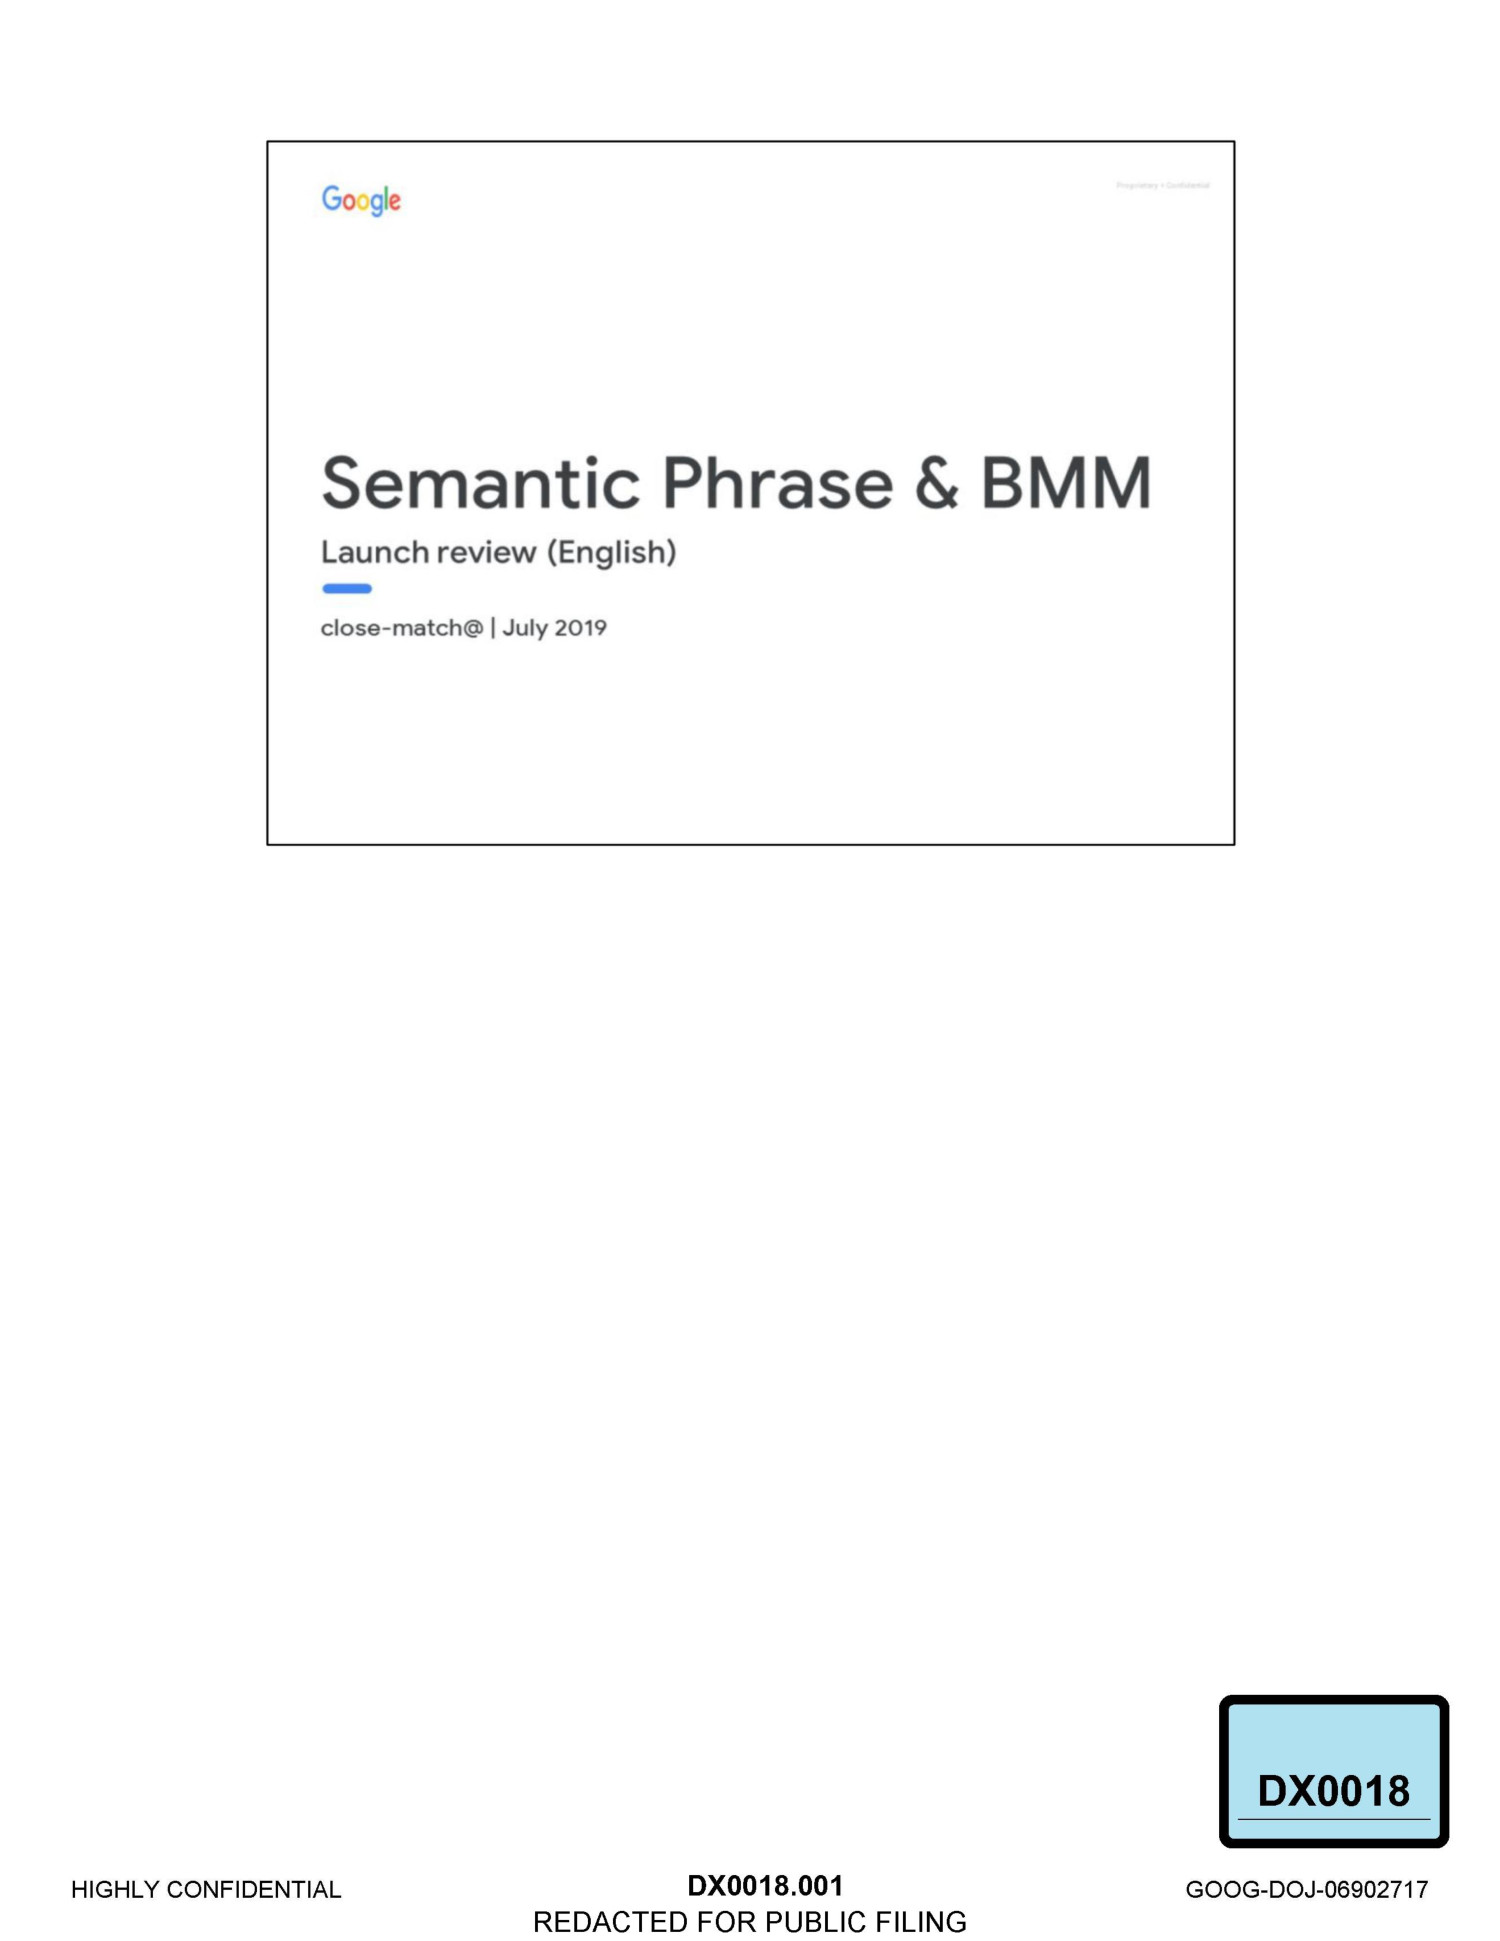This screenshot has height=1941, width=1500.
Task: Click the word "CONFIDENTIAL" at bottom left
Action: pos(254,1889)
